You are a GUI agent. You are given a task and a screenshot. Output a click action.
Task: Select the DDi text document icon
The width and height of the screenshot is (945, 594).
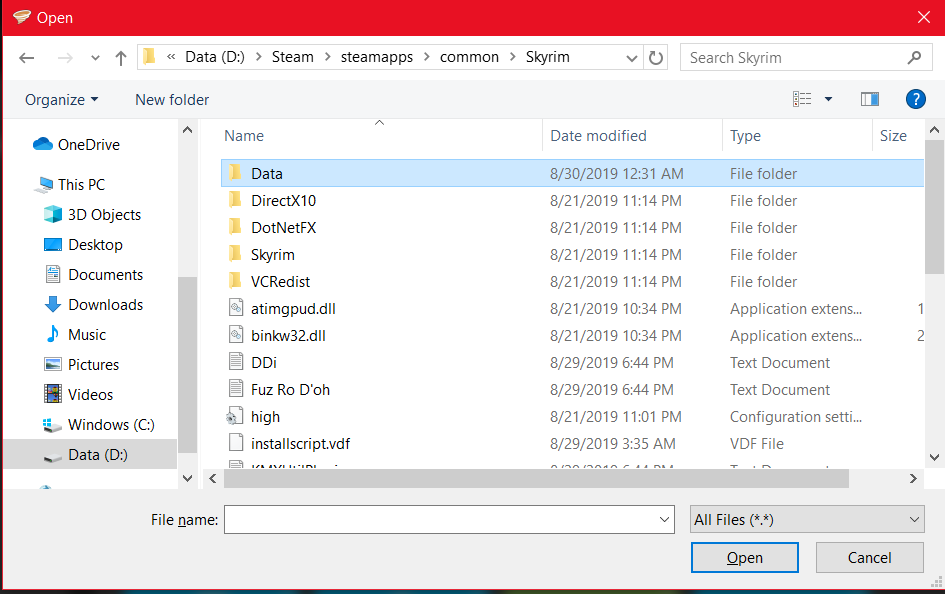click(x=236, y=362)
